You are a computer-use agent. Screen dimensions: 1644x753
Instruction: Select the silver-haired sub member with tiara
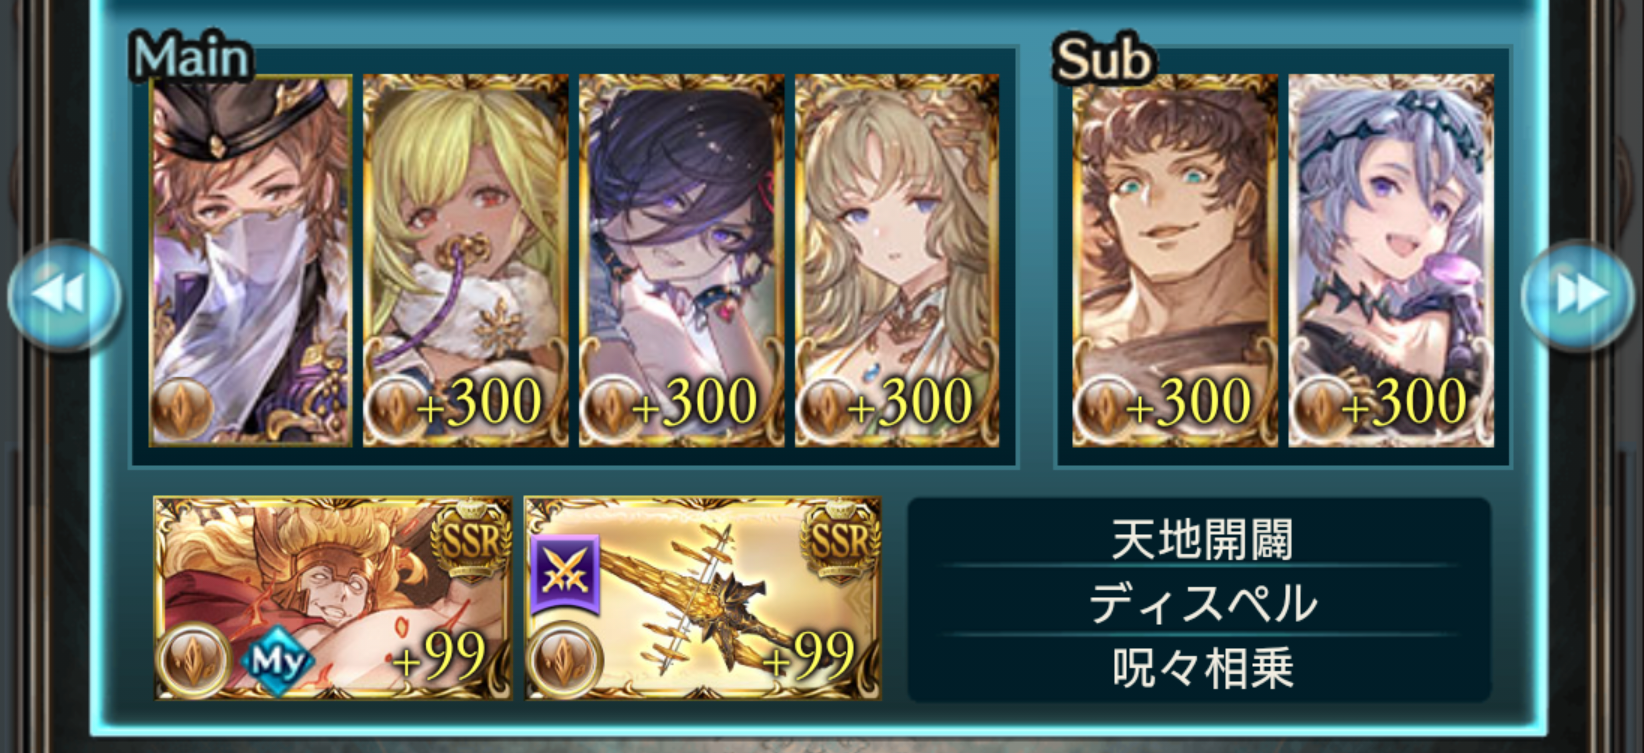(1391, 260)
